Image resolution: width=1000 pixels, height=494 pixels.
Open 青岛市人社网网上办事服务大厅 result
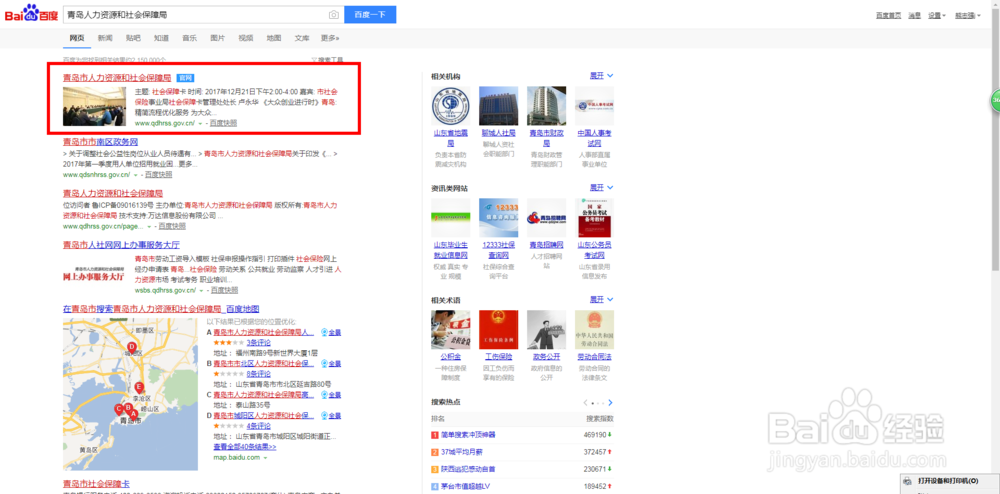121,245
